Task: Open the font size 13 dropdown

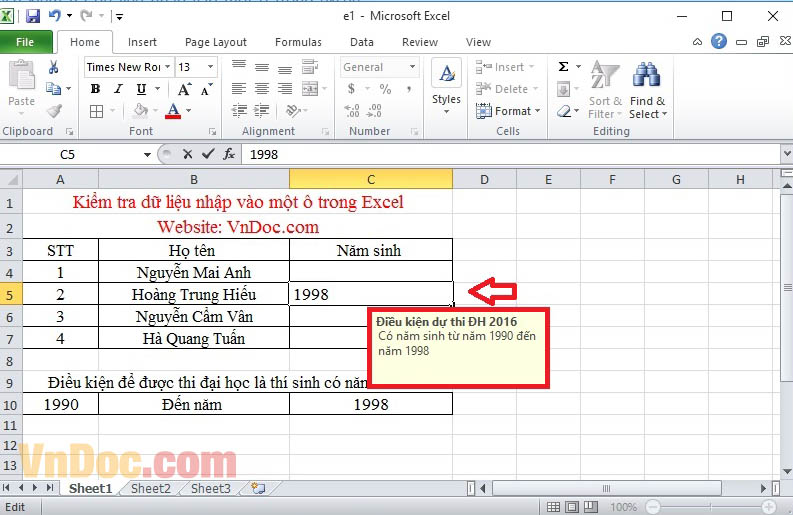Action: pyautogui.click(x=210, y=67)
